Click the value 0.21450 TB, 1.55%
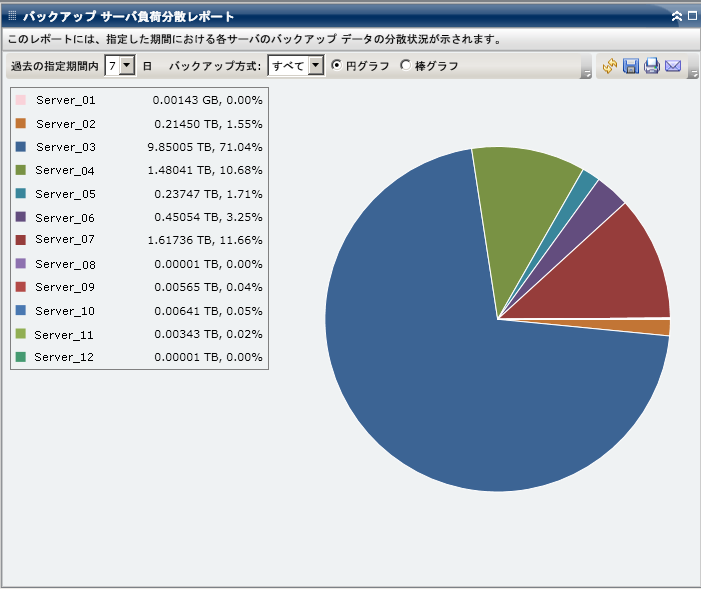The width and height of the screenshot is (701, 589). point(208,124)
